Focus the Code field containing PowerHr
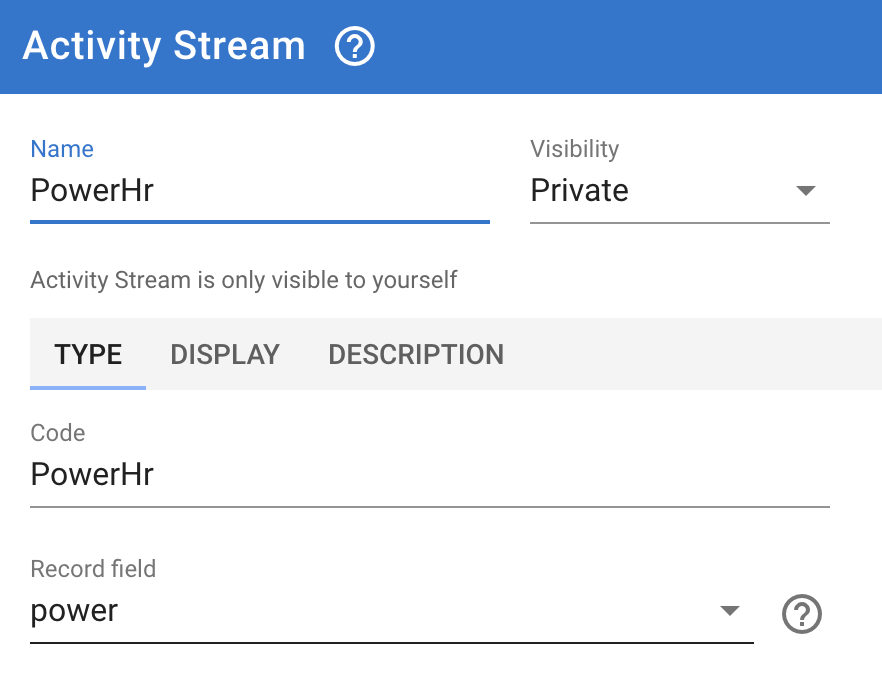This screenshot has width=882, height=680. point(430,474)
